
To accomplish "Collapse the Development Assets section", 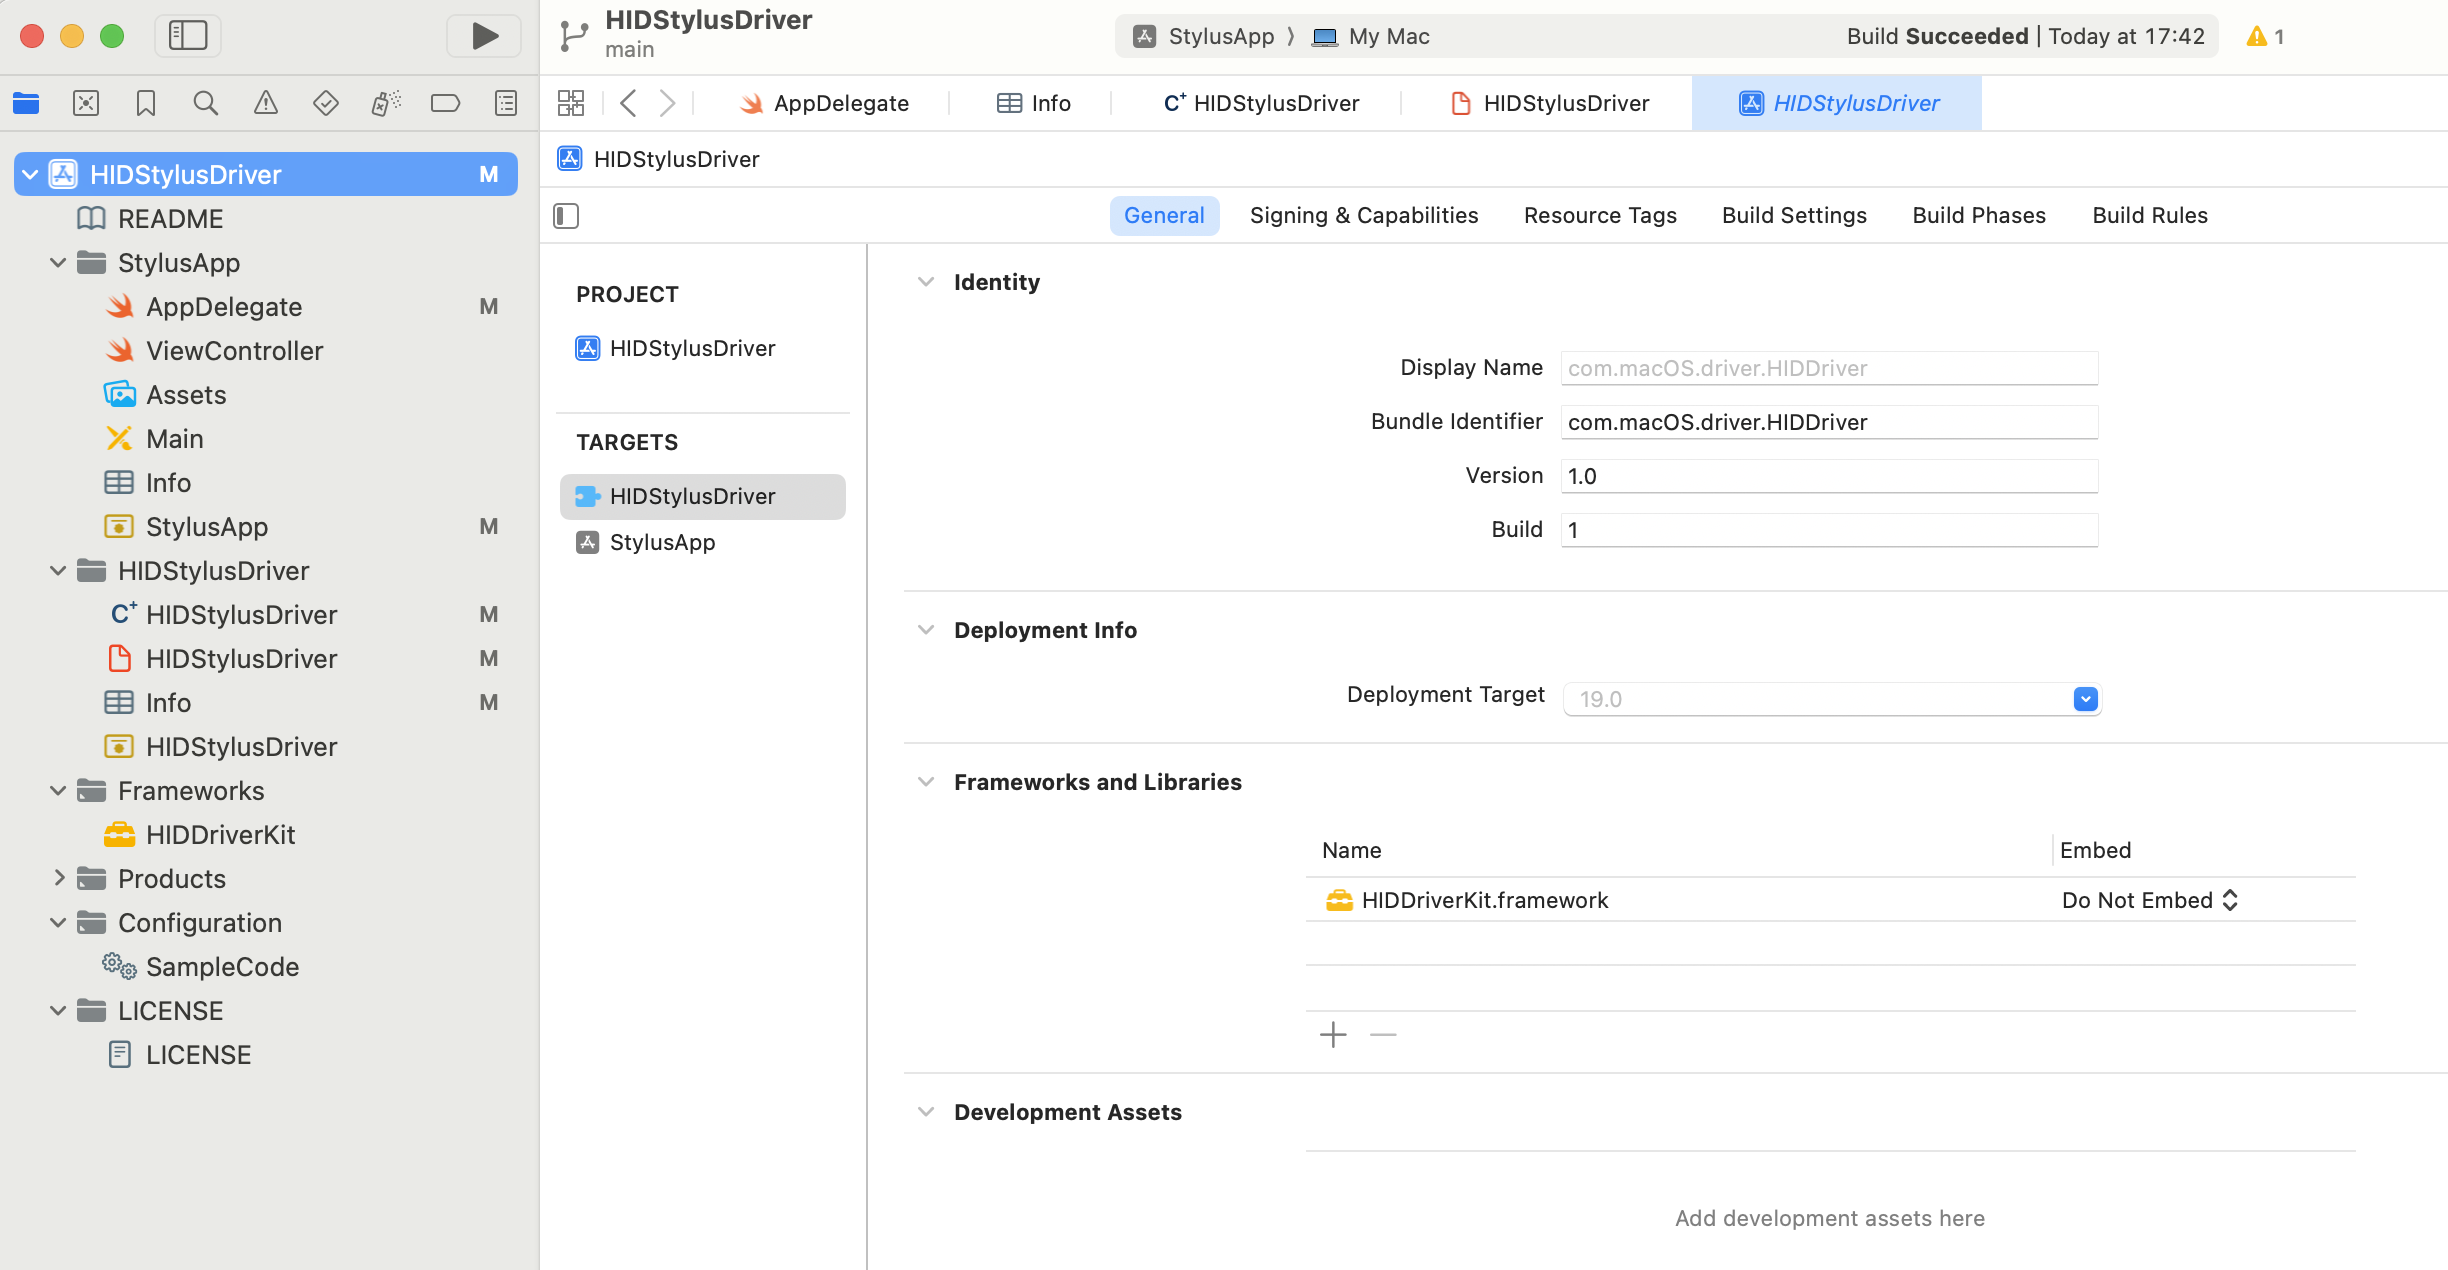I will point(926,1113).
